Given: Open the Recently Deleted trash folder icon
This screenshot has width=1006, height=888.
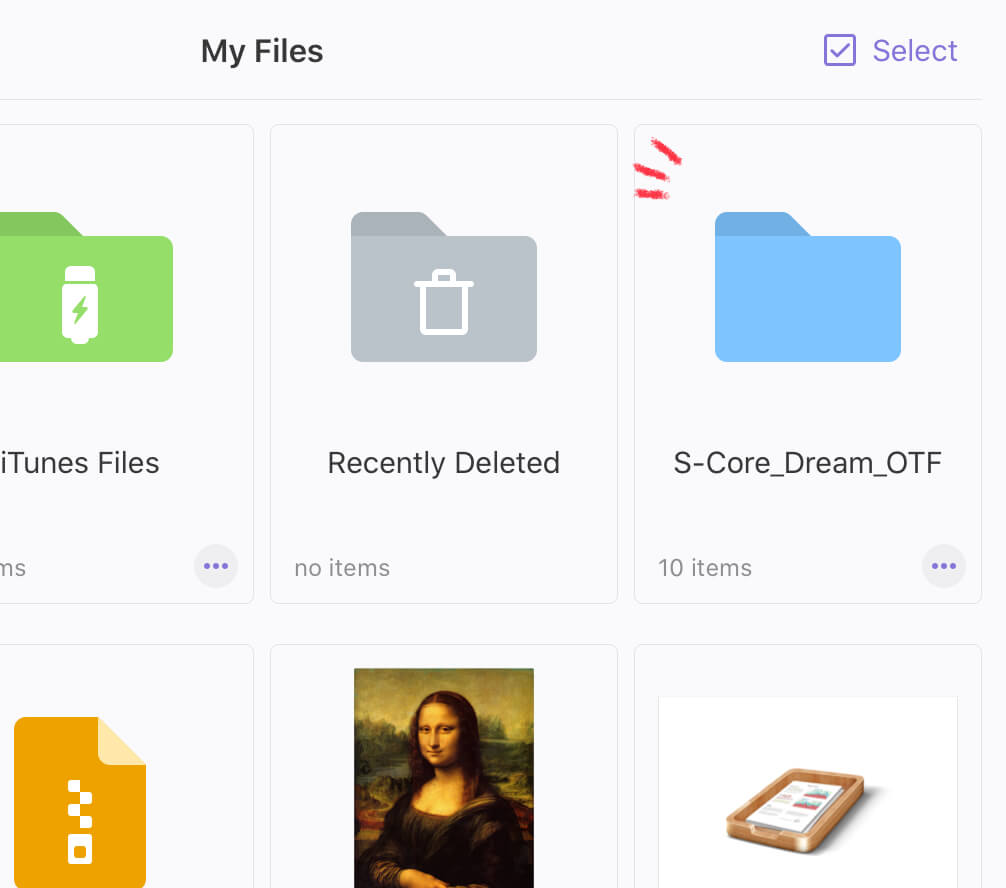Looking at the screenshot, I should tap(443, 287).
